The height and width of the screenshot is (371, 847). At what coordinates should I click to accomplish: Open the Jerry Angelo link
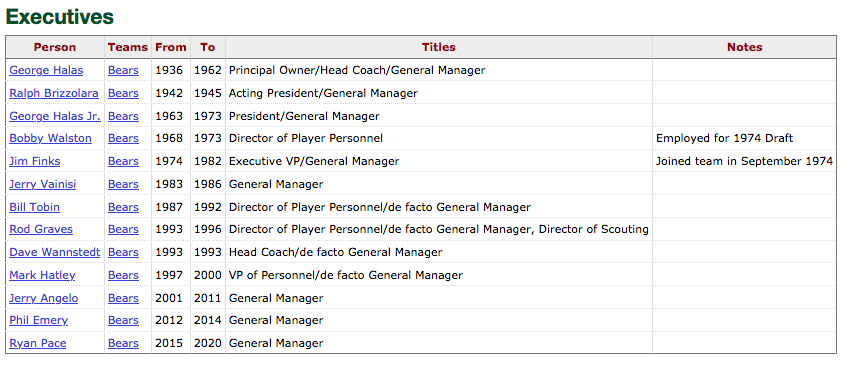point(44,298)
